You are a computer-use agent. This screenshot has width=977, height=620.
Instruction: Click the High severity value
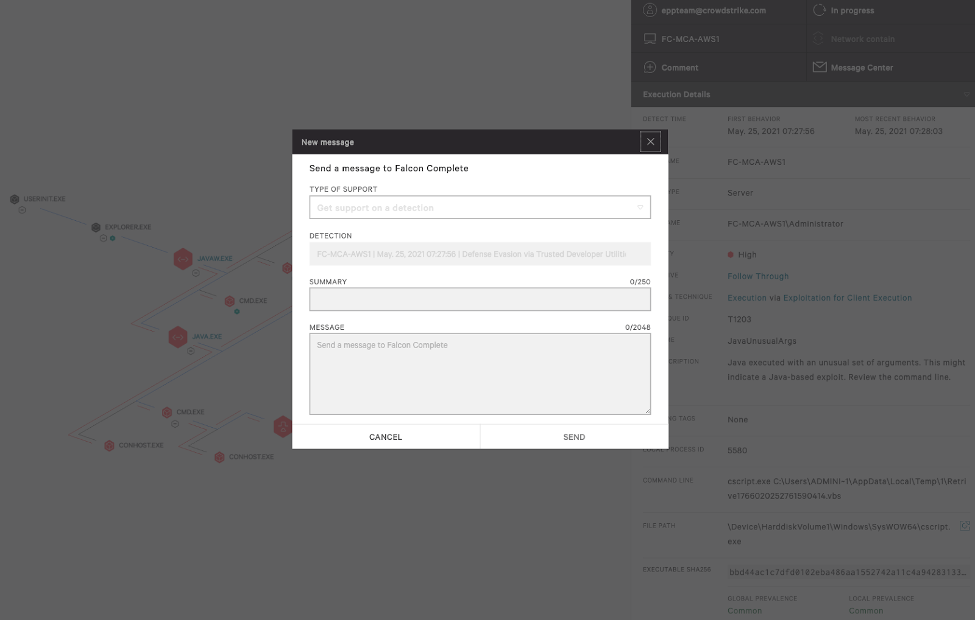(x=746, y=254)
